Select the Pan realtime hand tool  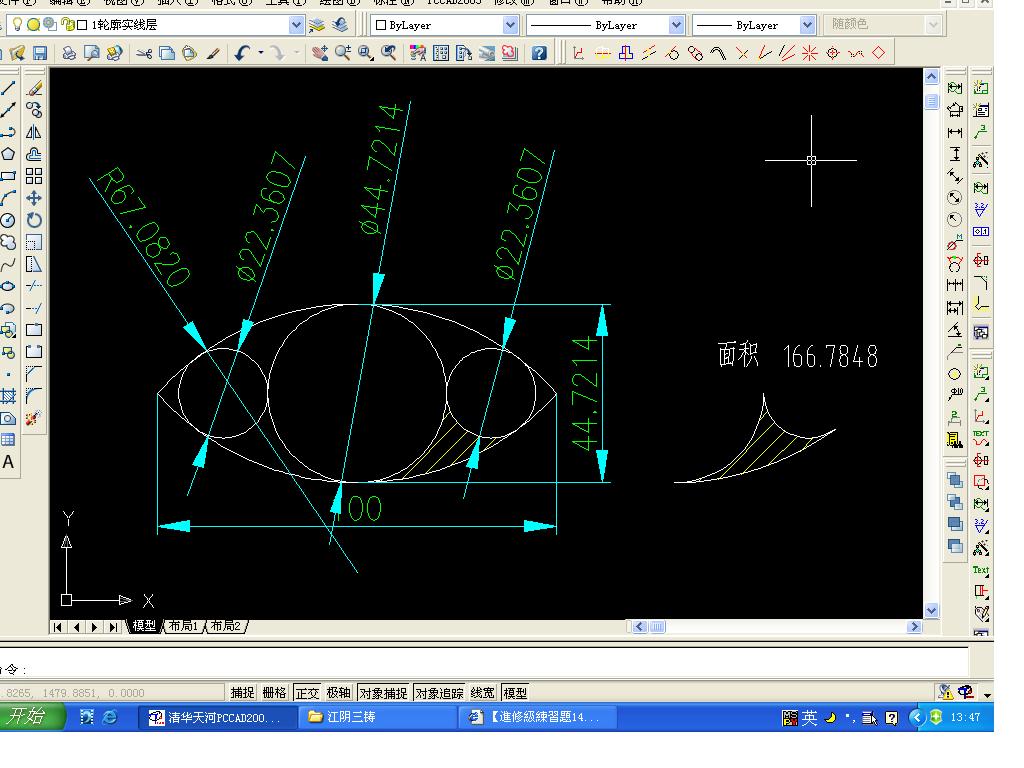click(x=320, y=53)
